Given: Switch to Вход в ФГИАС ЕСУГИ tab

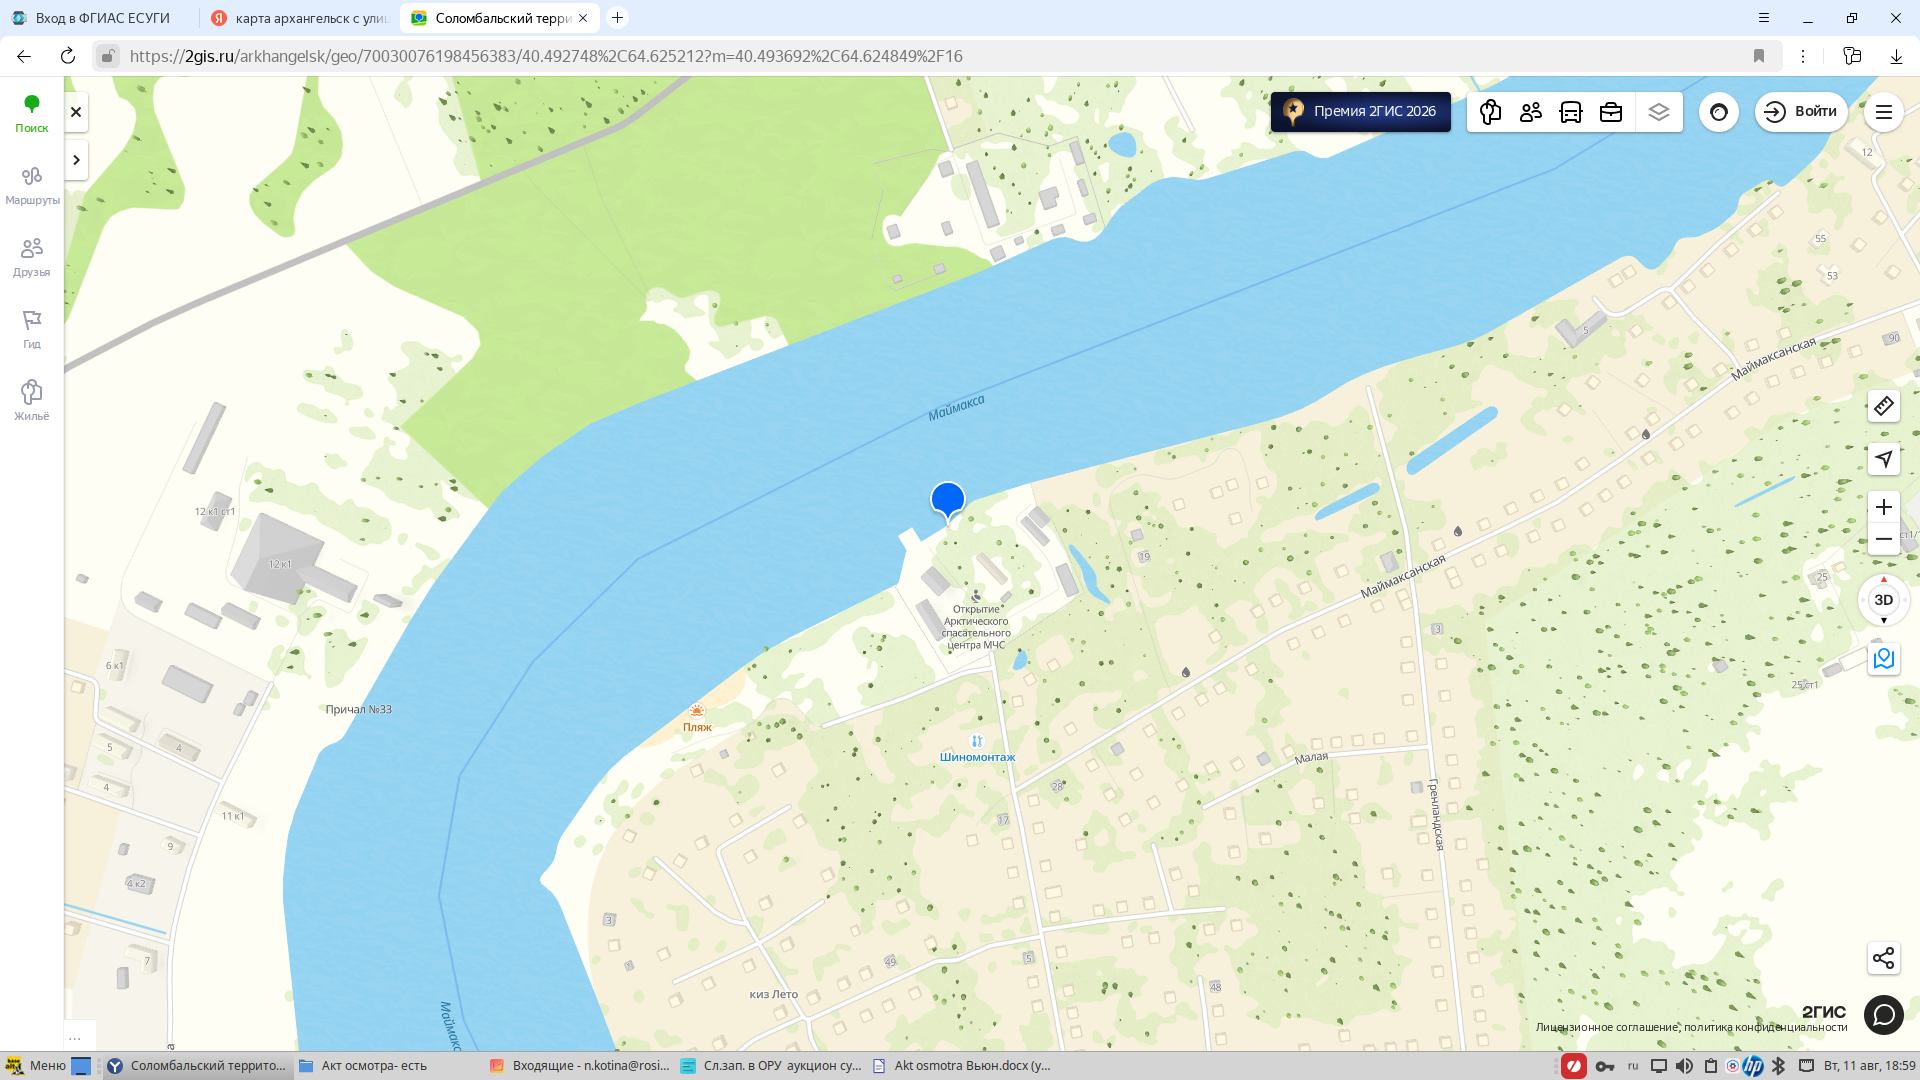Looking at the screenshot, I should (98, 18).
